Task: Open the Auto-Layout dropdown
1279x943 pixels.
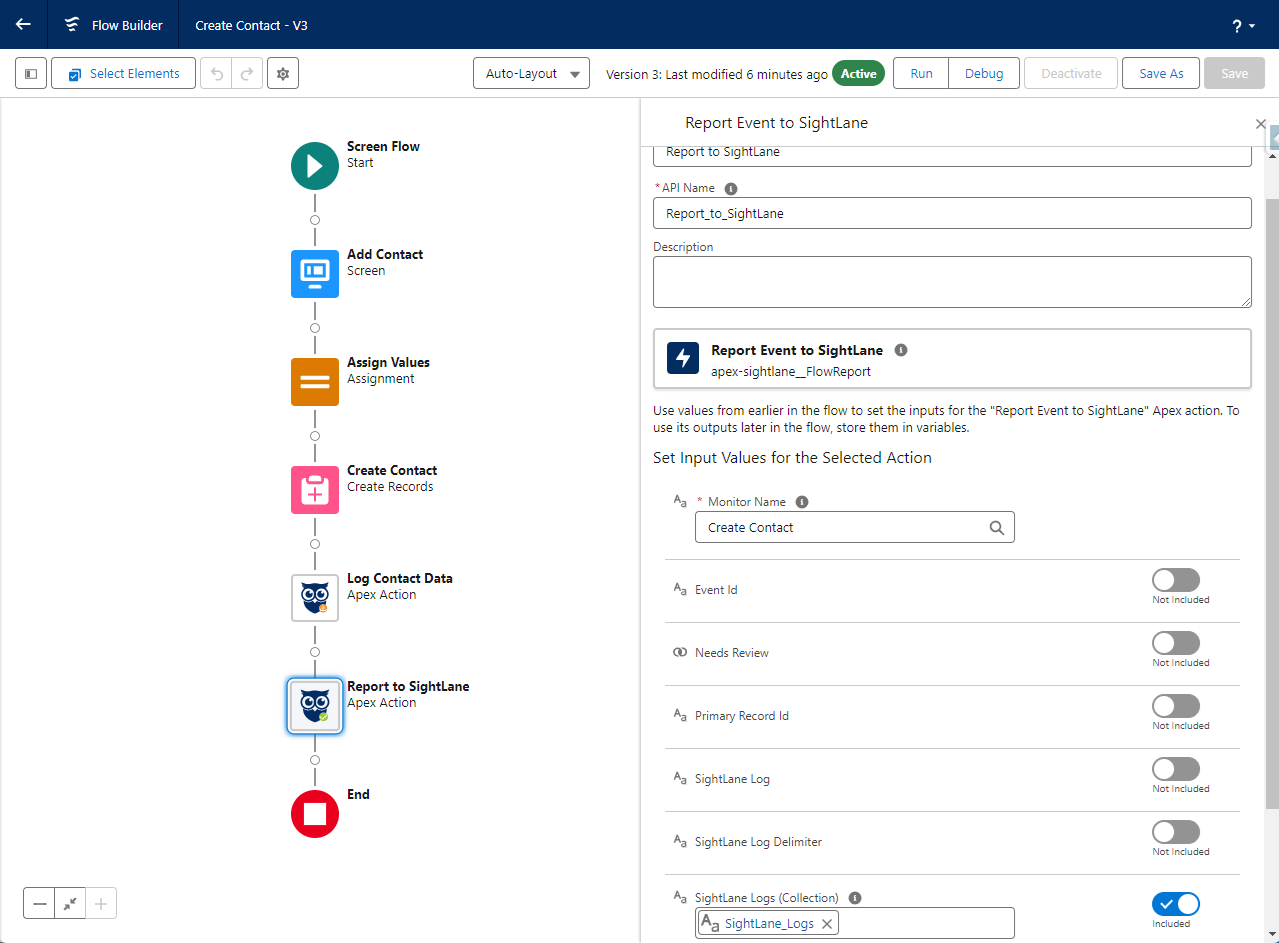Action: (531, 74)
